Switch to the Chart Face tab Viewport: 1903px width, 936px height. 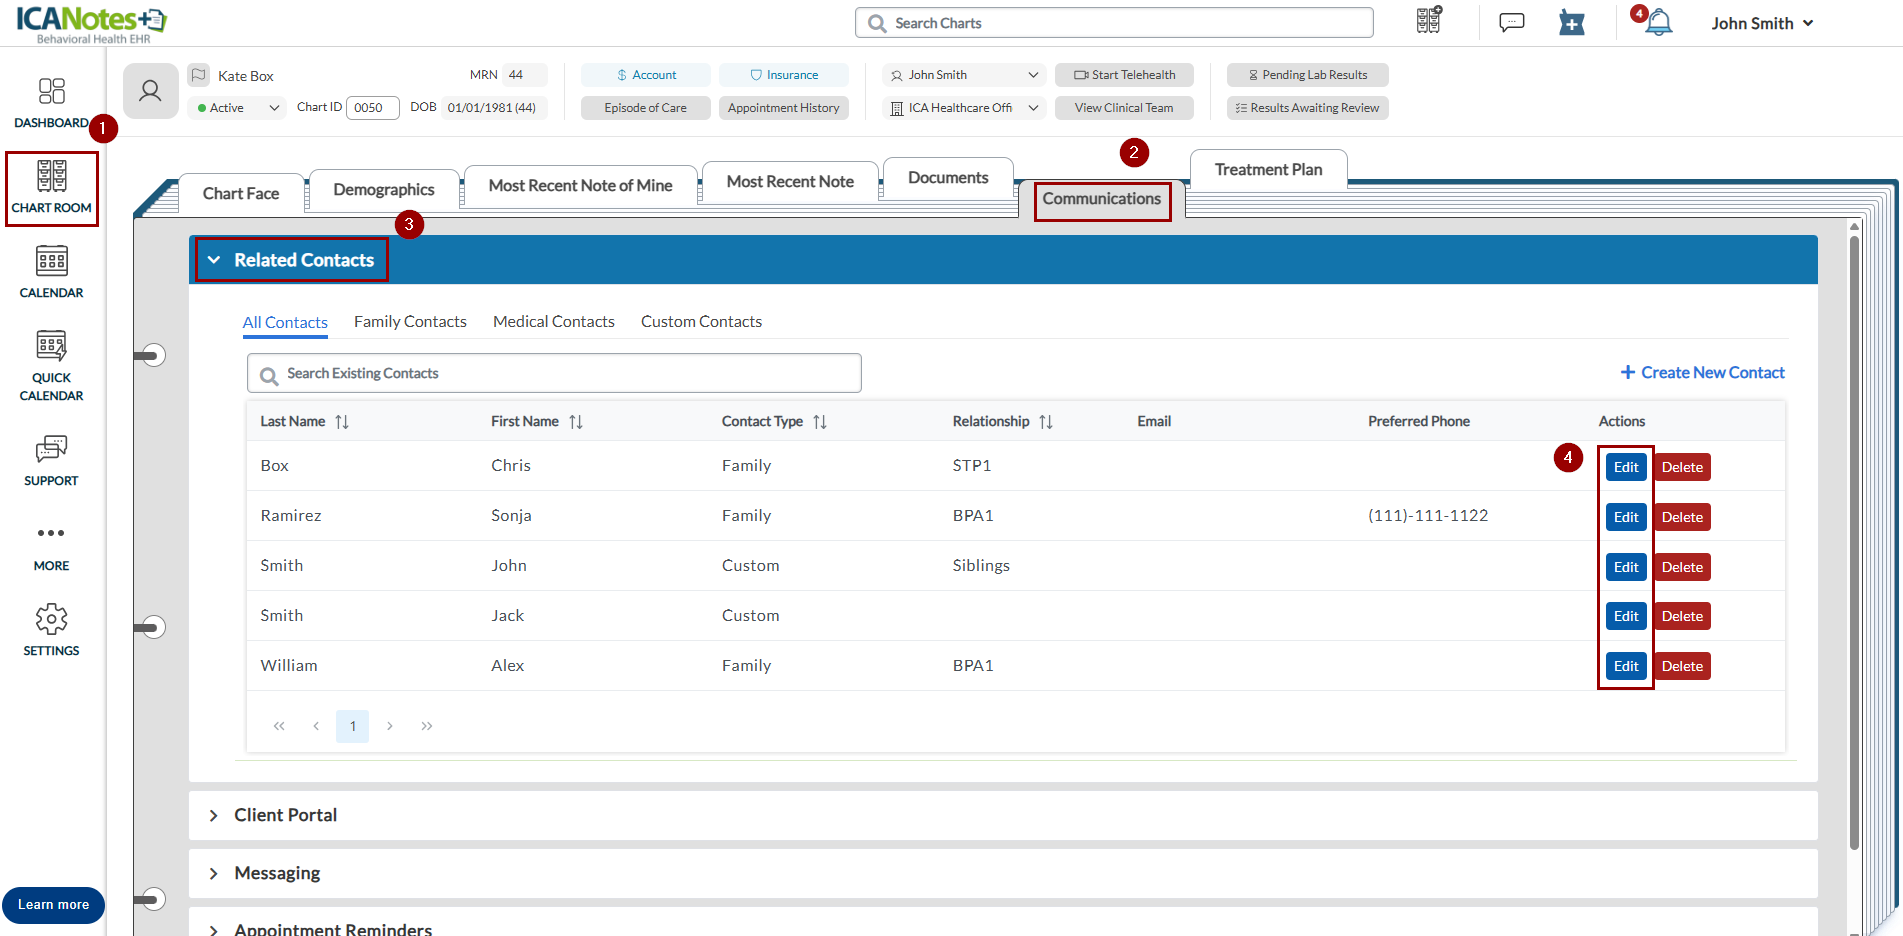[x=241, y=194]
